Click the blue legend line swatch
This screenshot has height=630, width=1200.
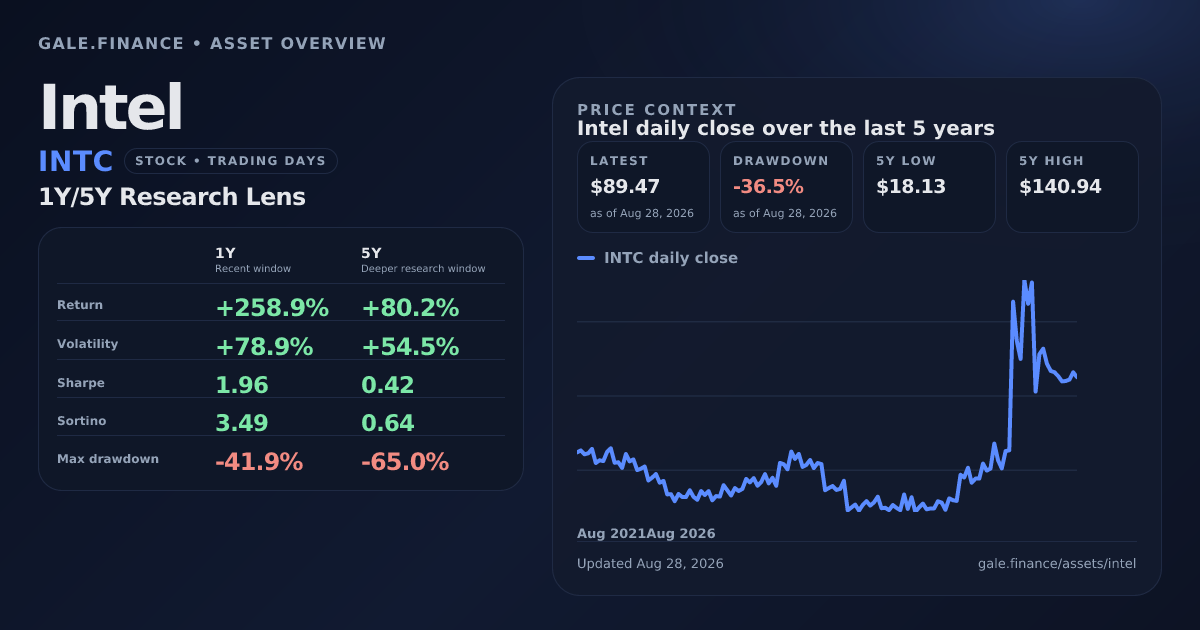point(586,258)
